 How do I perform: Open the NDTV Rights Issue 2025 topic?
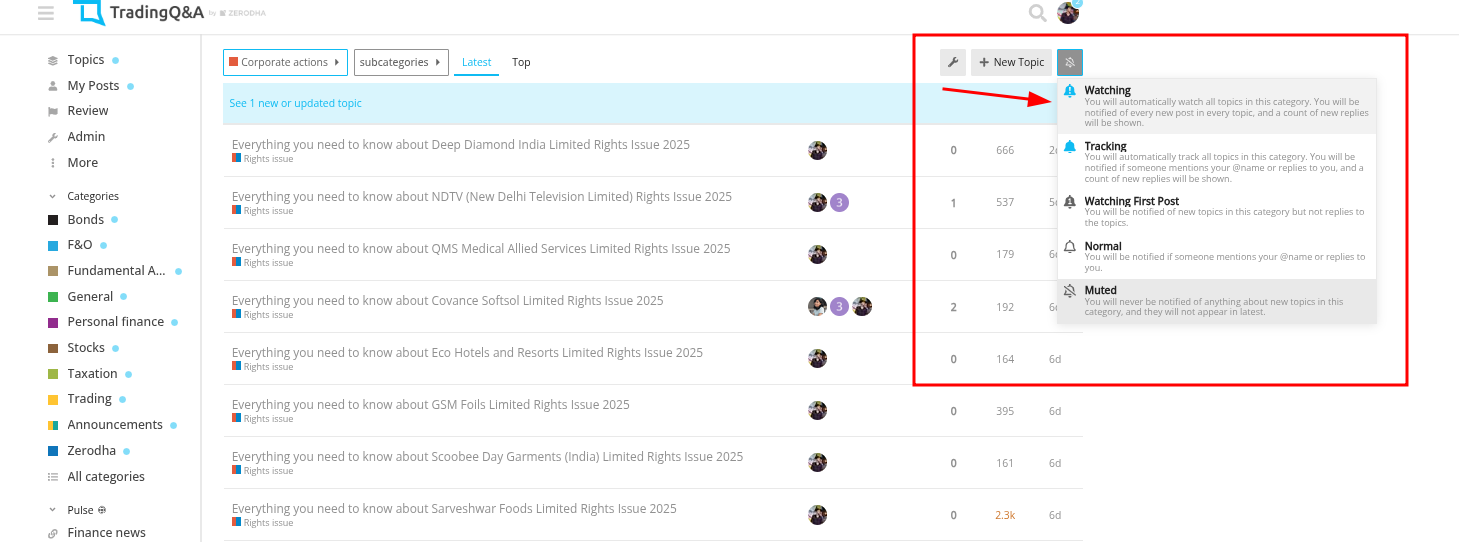tap(481, 197)
